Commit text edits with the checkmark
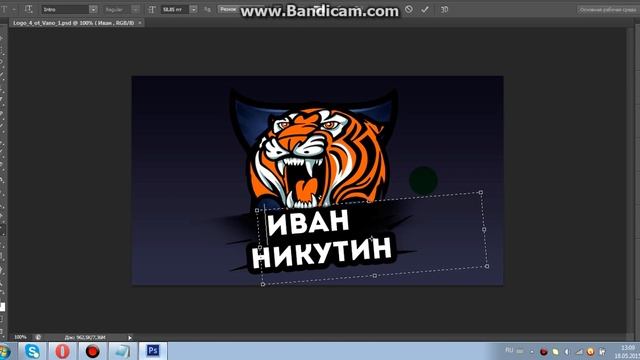This screenshot has width=640, height=360. [425, 9]
